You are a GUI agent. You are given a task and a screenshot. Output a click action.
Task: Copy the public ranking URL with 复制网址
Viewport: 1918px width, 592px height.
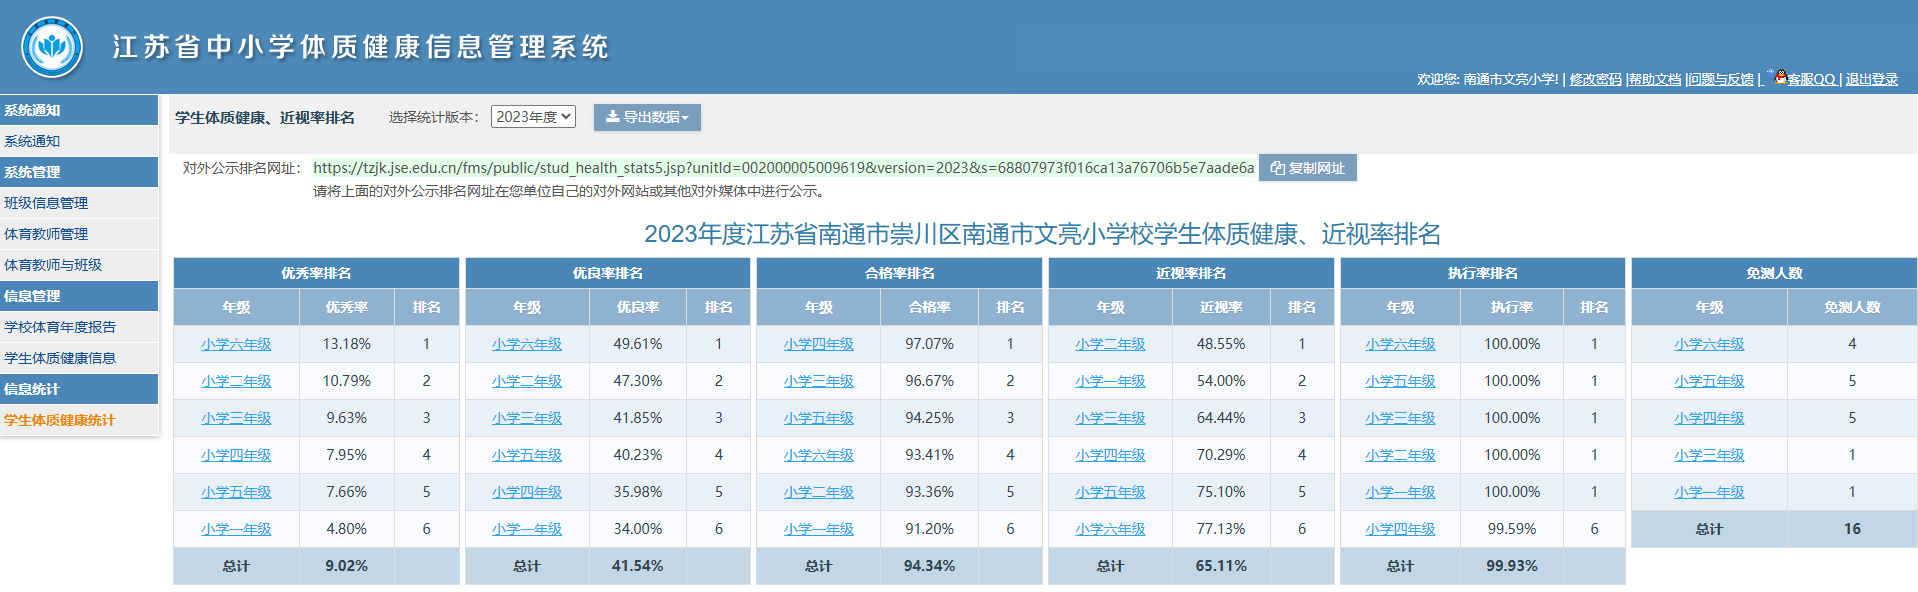point(1307,168)
